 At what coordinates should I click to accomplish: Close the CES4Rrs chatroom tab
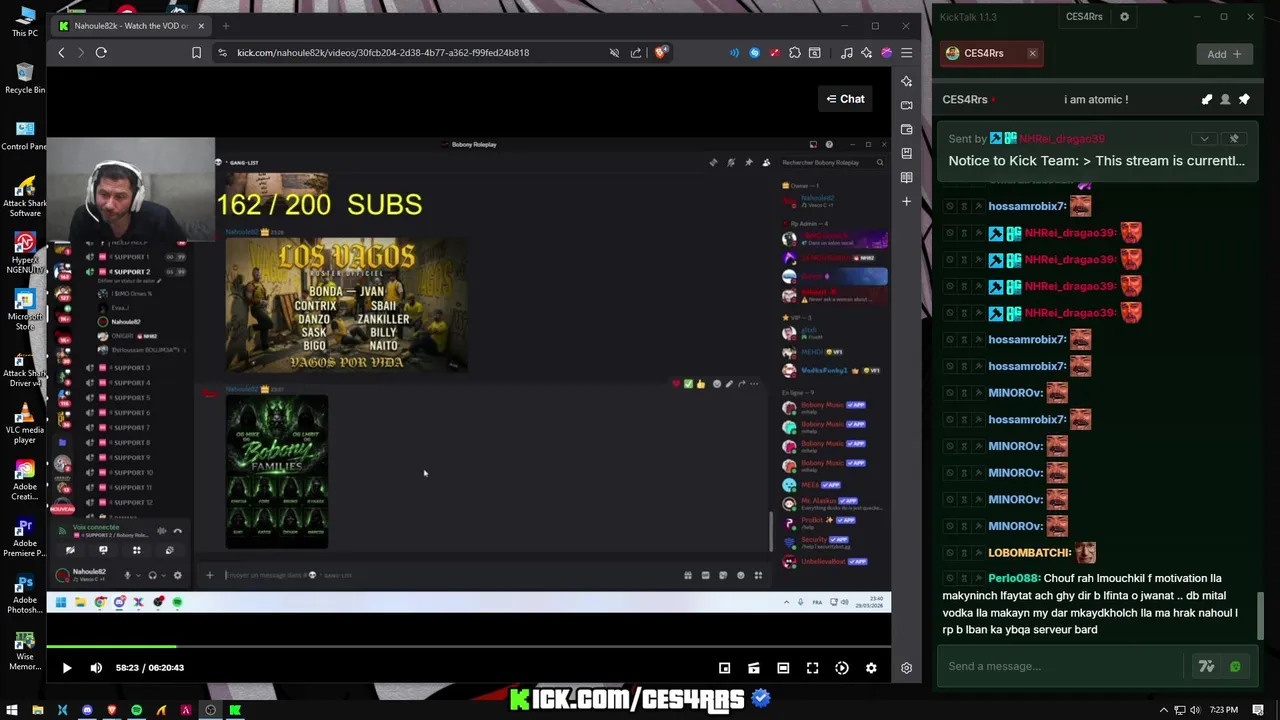click(x=1032, y=54)
